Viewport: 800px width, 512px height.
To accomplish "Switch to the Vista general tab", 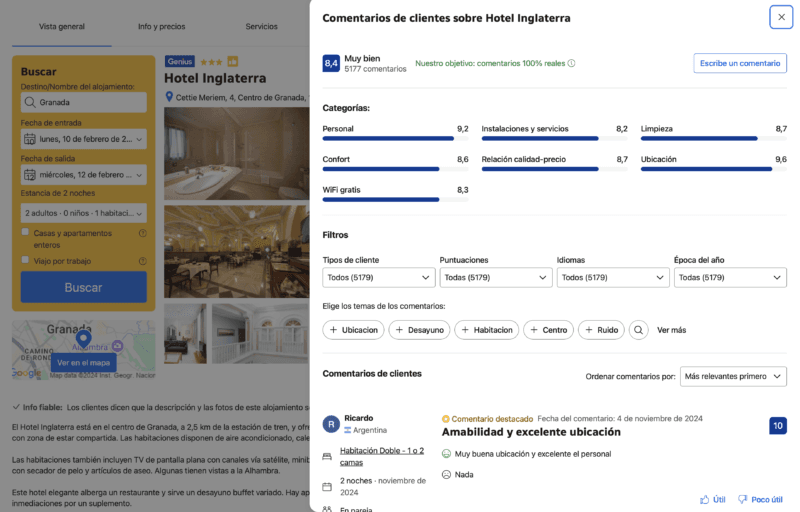I will pos(62,27).
